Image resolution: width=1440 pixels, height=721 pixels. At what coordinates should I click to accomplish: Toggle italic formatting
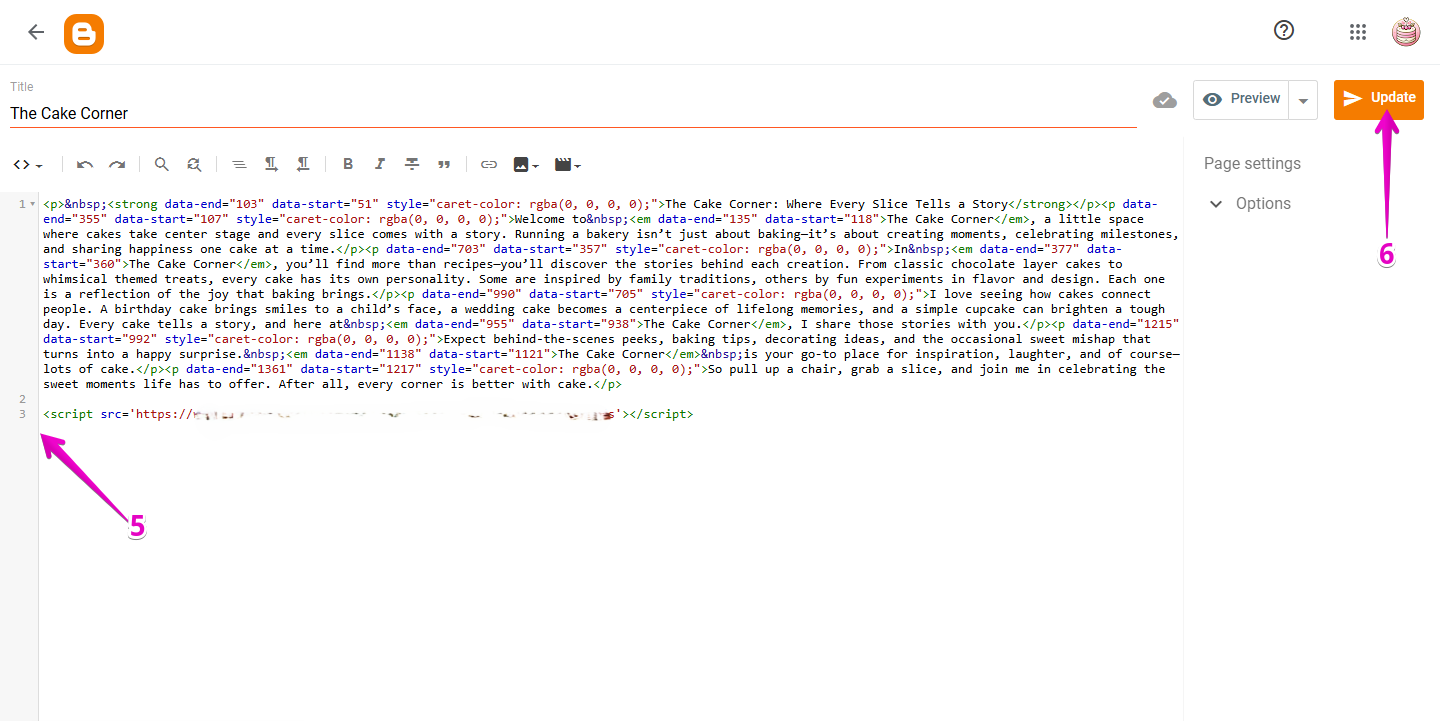pyautogui.click(x=379, y=164)
